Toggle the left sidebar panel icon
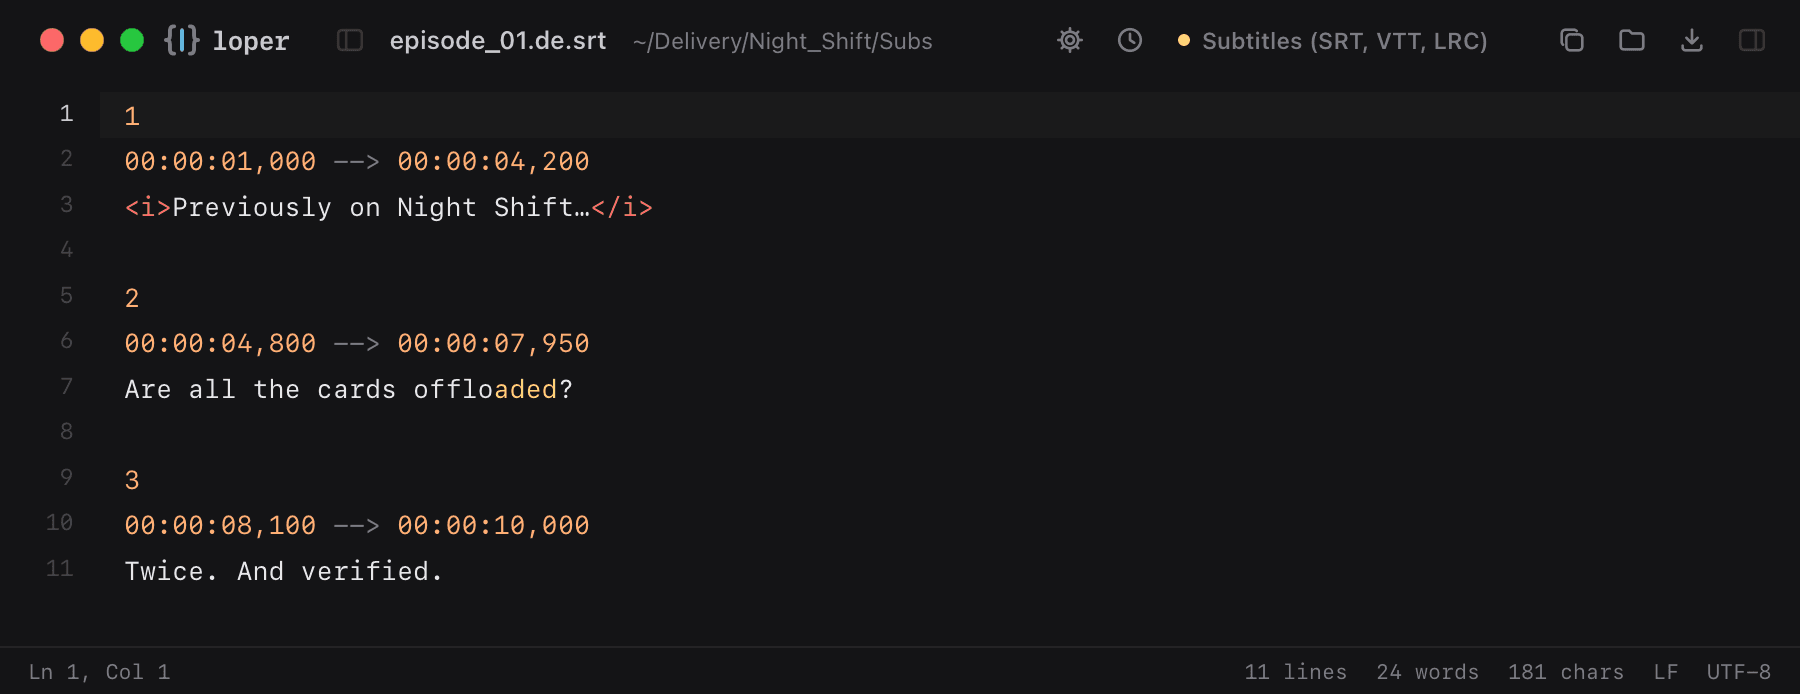The height and width of the screenshot is (694, 1800). click(350, 40)
